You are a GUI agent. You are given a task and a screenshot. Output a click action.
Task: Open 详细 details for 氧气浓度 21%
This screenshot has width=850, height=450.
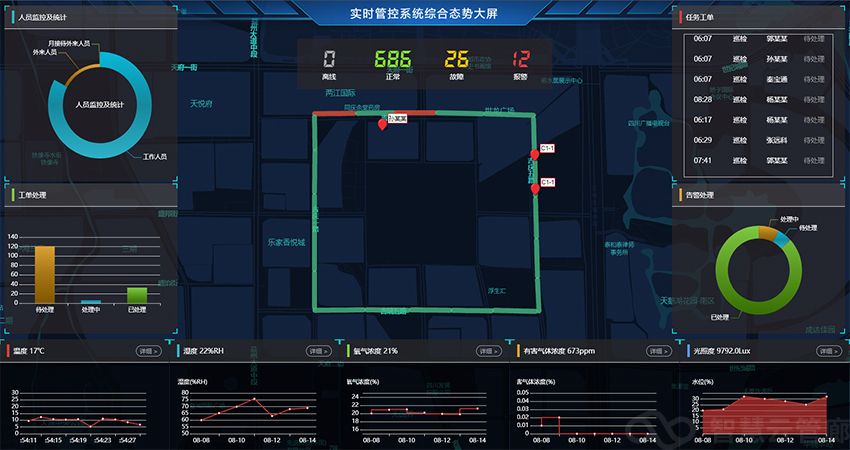(x=489, y=351)
